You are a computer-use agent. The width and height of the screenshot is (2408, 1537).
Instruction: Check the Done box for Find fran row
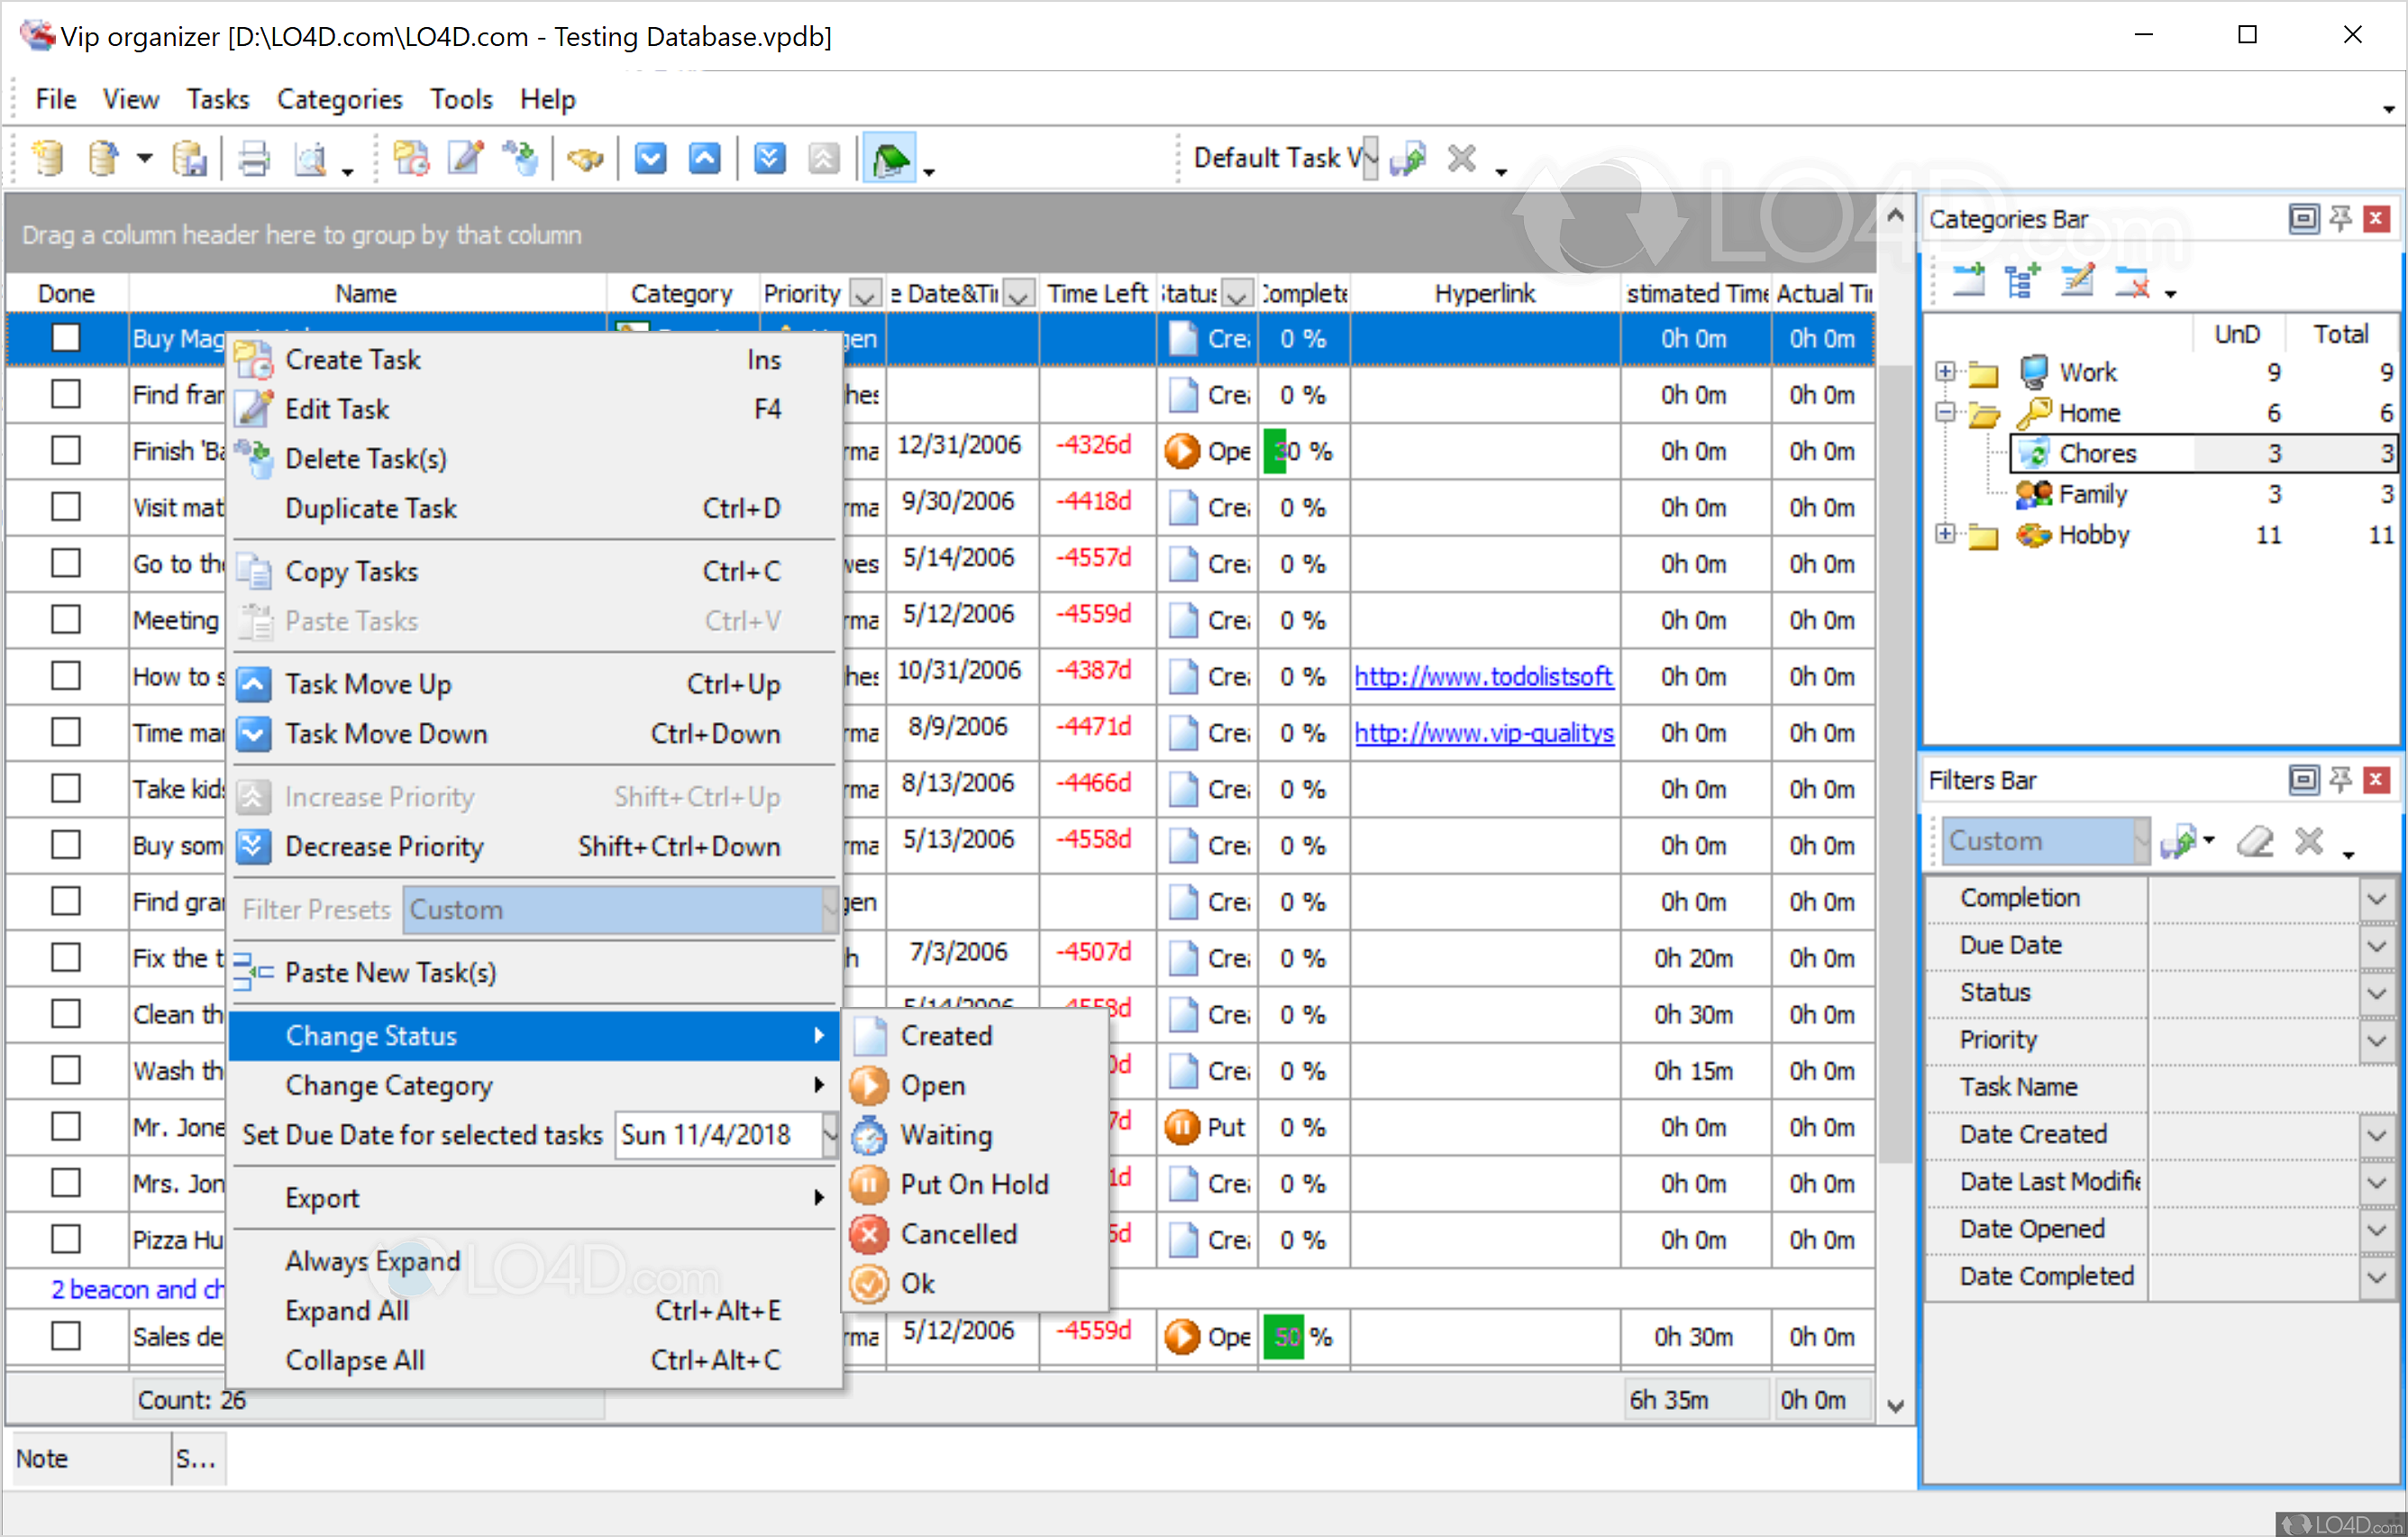pyautogui.click(x=66, y=394)
